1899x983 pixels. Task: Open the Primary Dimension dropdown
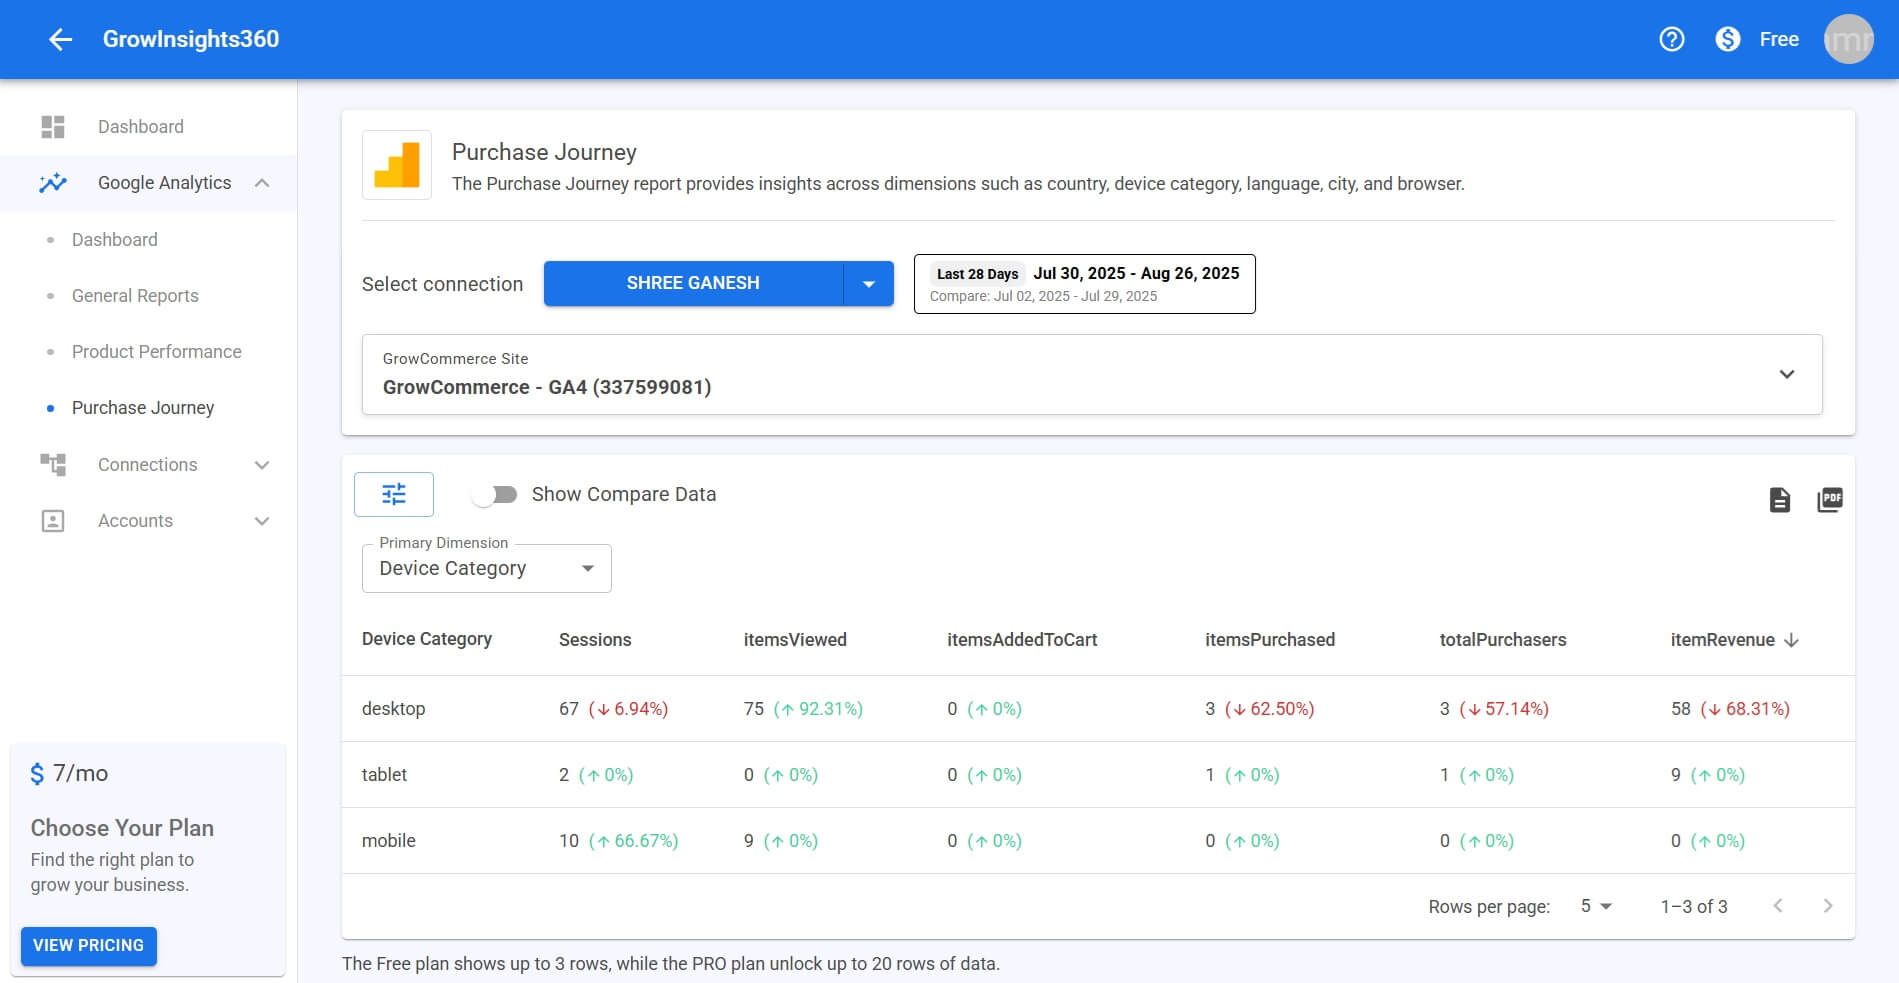pyautogui.click(x=486, y=569)
